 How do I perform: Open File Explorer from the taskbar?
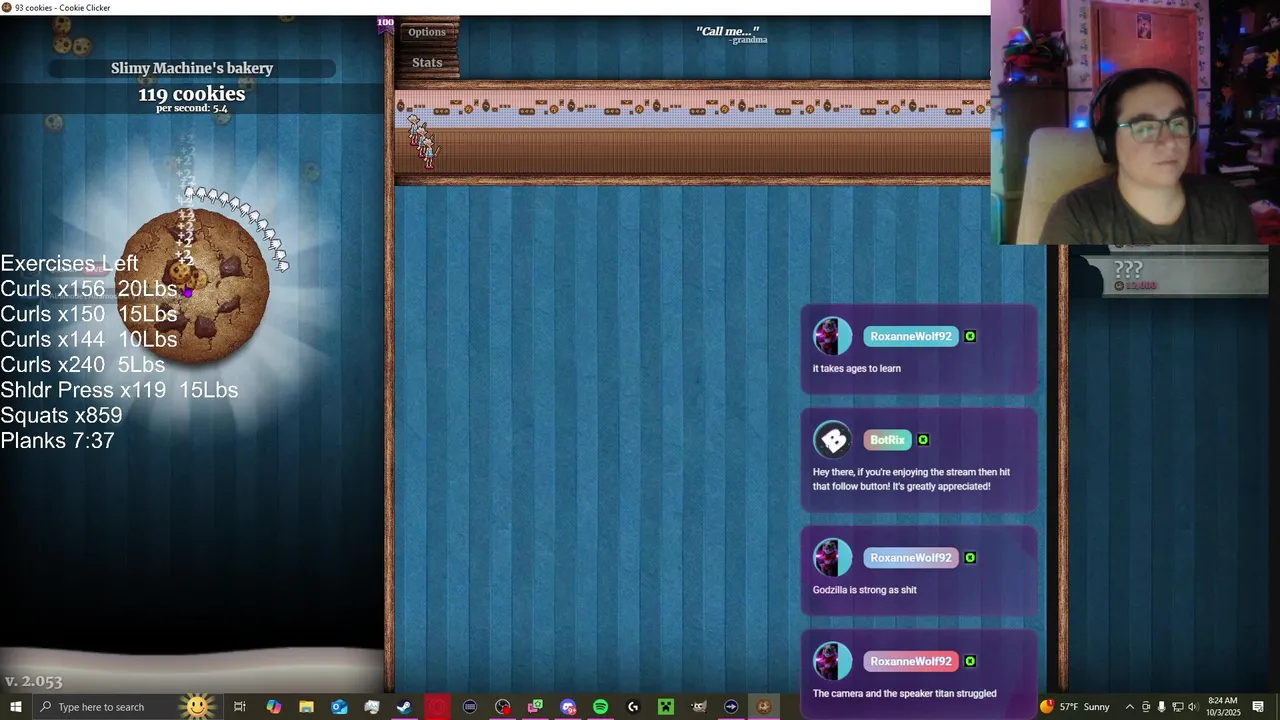[x=306, y=707]
